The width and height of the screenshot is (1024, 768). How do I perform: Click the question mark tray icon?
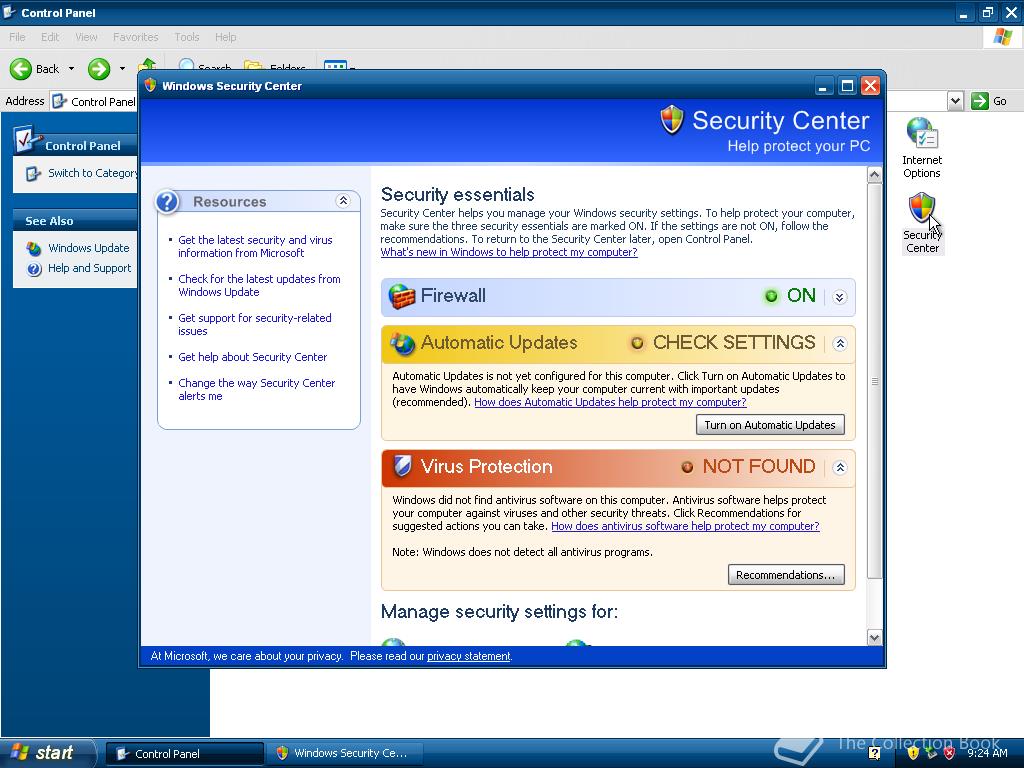pyautogui.click(x=874, y=754)
